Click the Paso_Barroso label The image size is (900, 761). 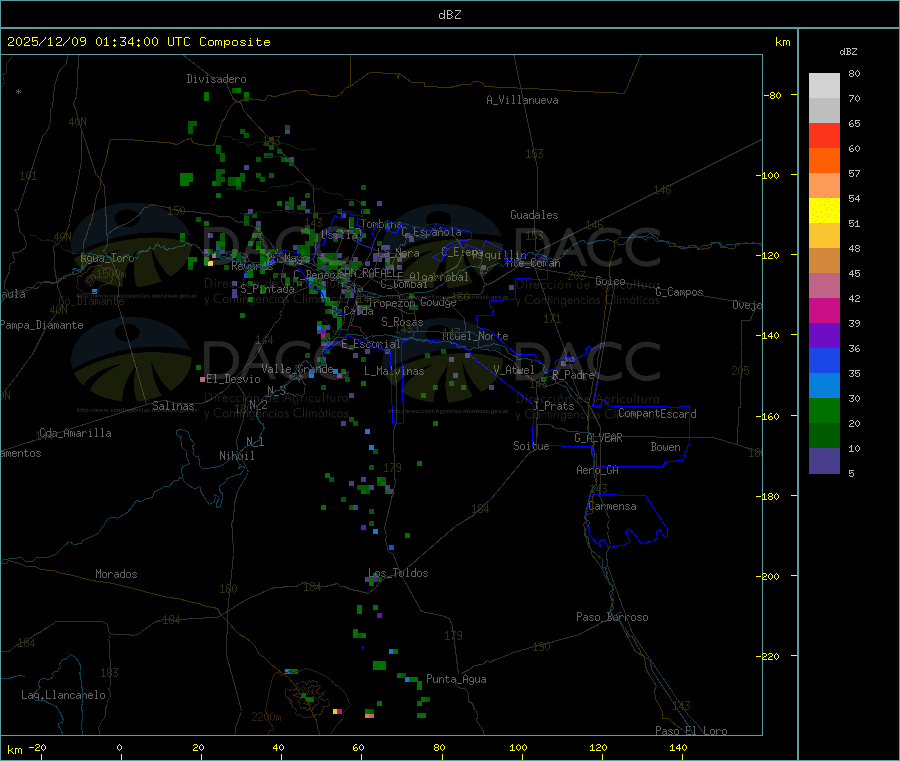click(612, 617)
